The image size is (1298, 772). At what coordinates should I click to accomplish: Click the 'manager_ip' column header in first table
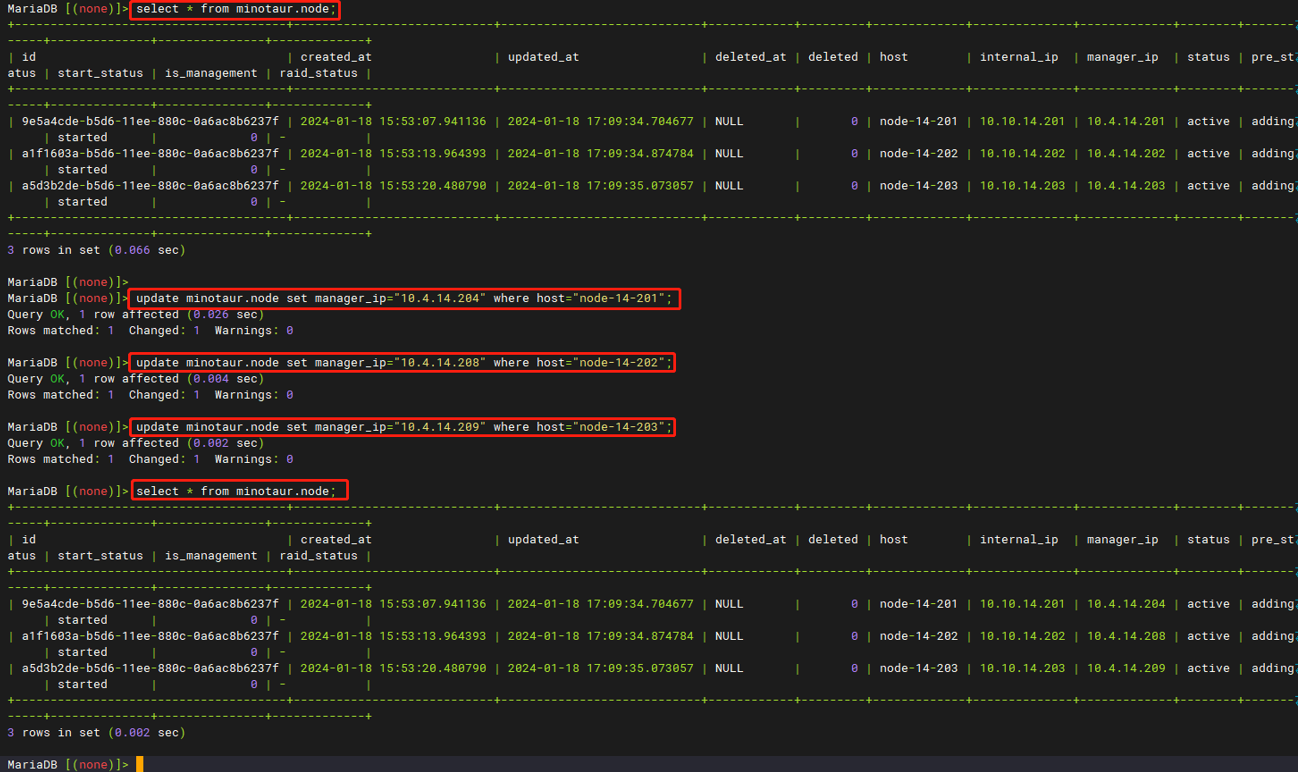(x=1122, y=57)
